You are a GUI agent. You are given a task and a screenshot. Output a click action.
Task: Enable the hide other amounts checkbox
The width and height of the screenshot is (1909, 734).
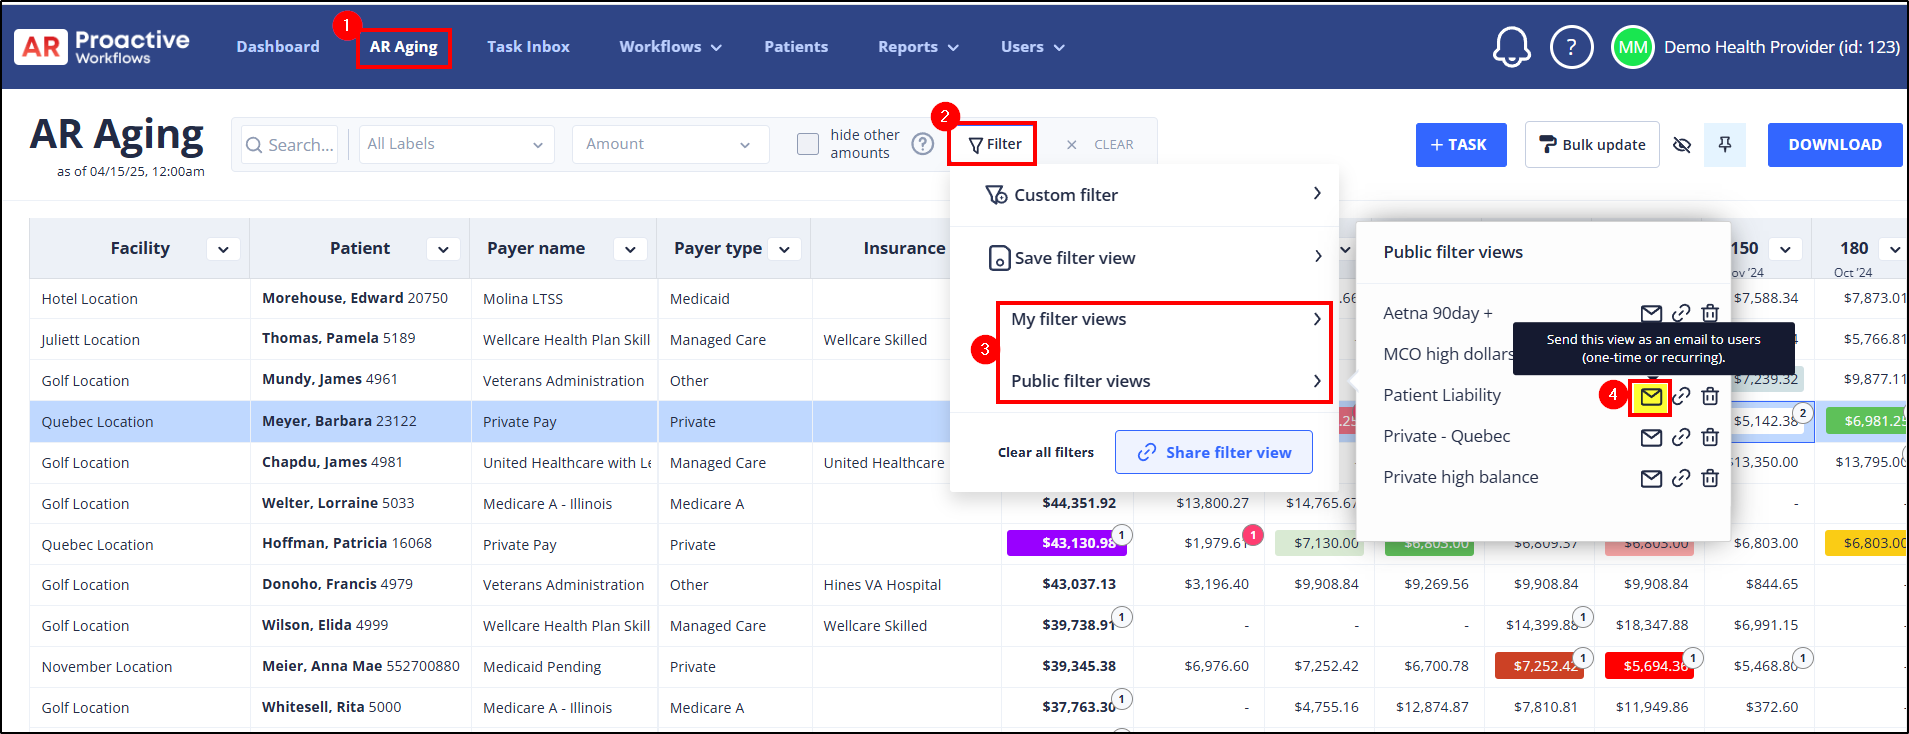point(808,145)
